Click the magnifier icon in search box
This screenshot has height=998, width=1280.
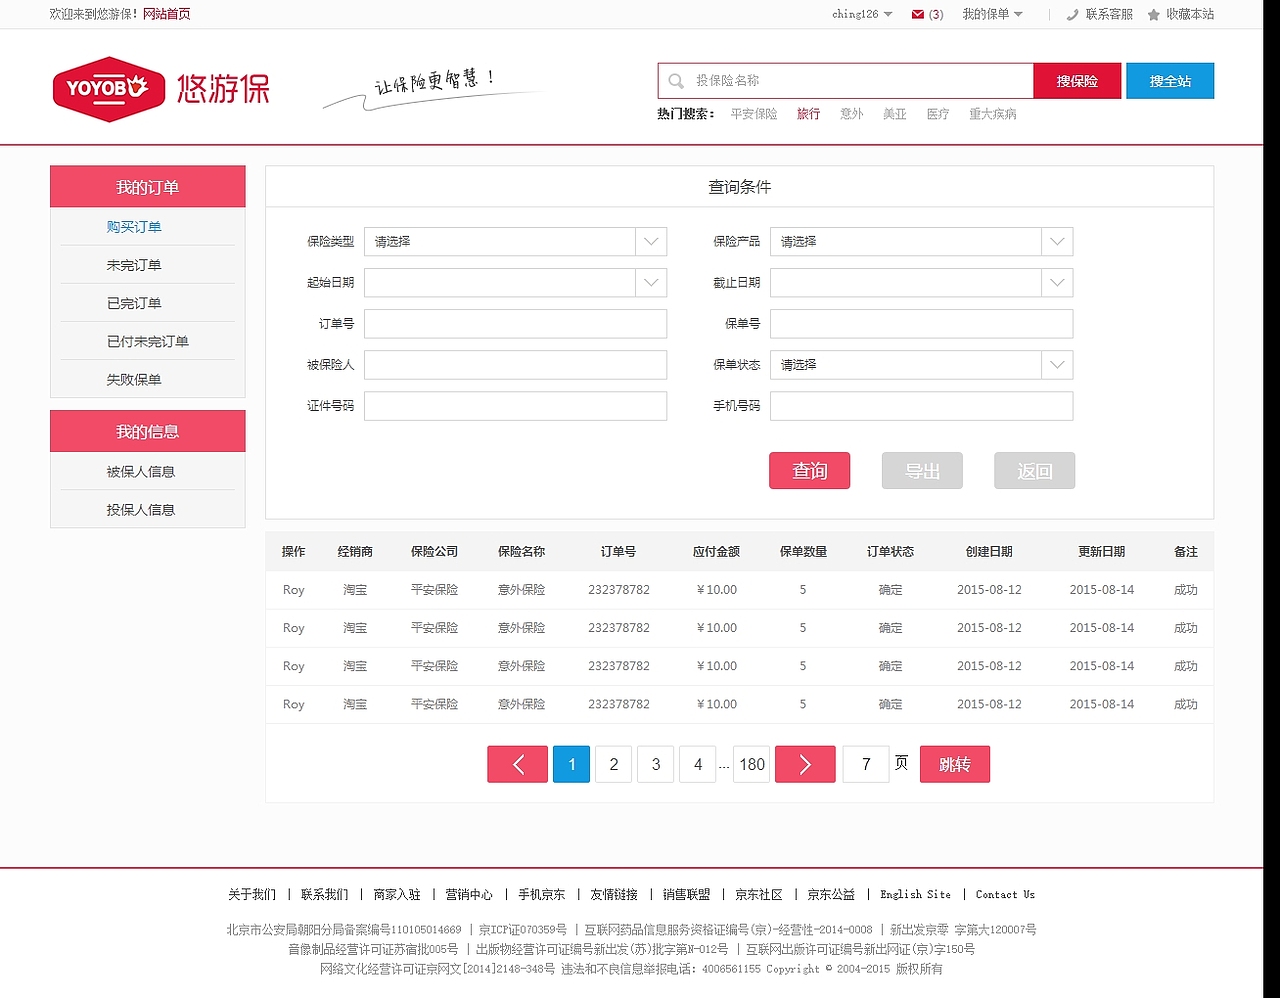coord(677,81)
